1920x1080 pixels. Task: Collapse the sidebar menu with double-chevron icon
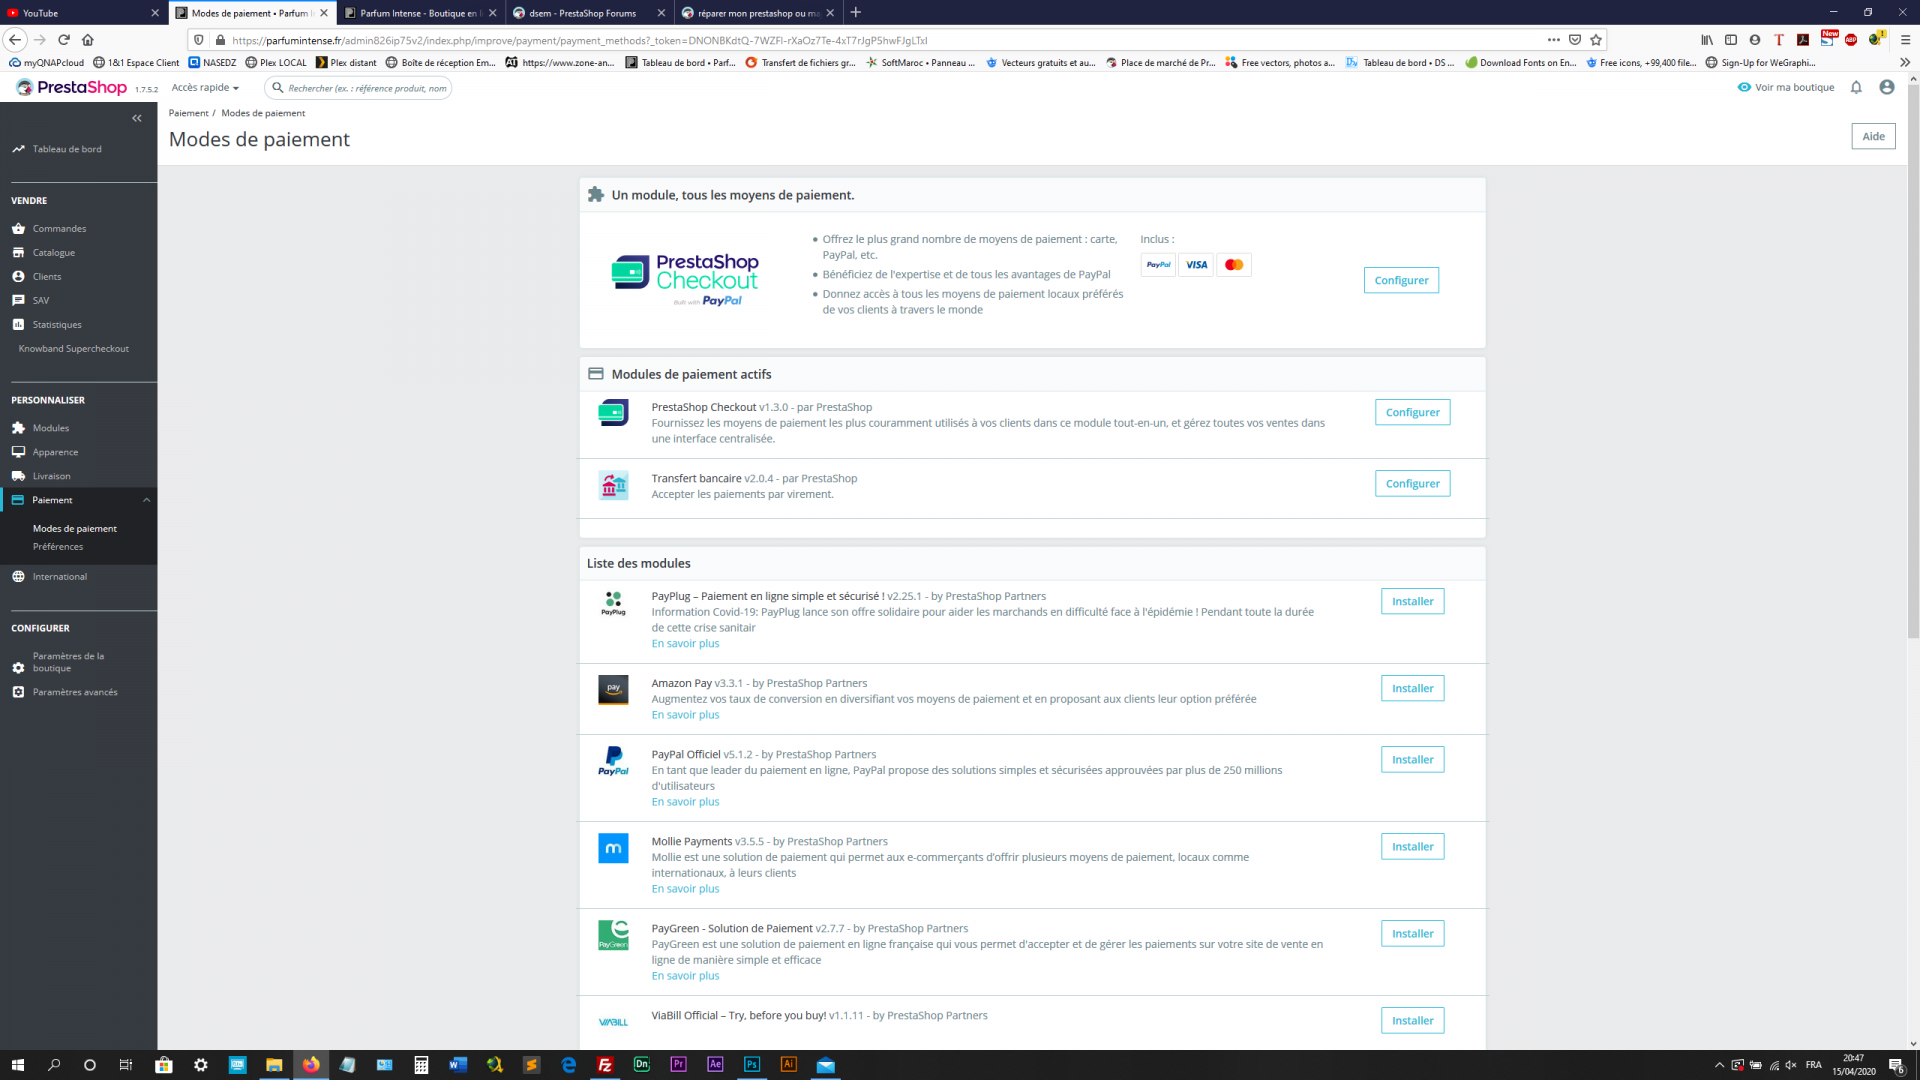pyautogui.click(x=137, y=118)
